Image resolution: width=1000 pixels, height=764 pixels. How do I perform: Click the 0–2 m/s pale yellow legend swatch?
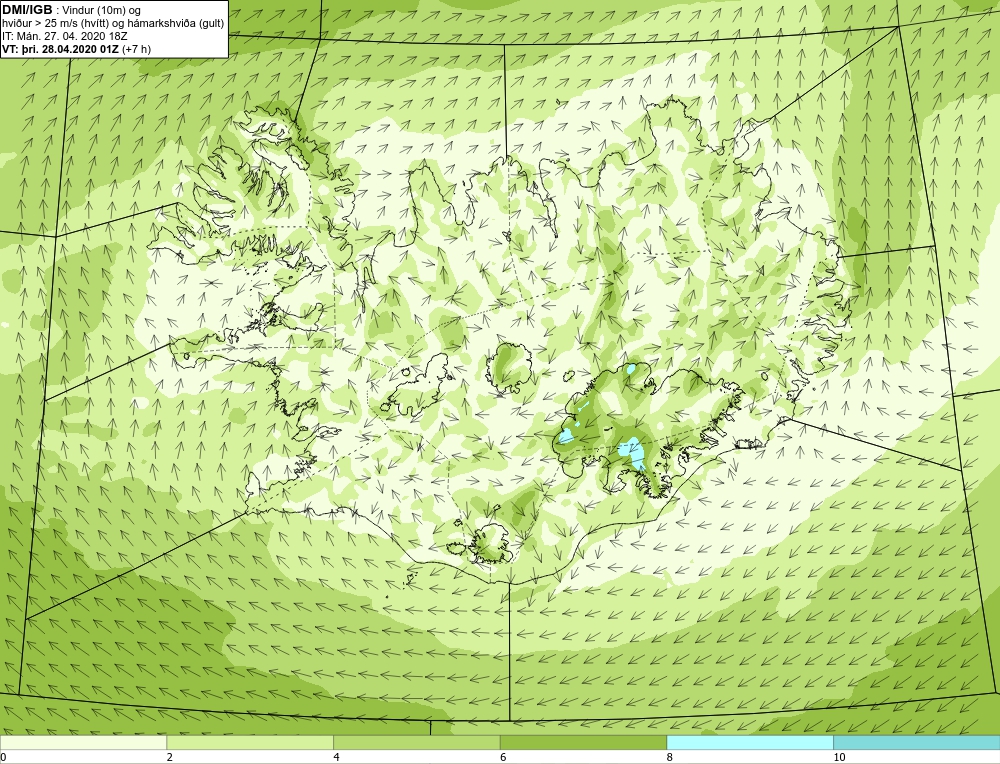[84, 742]
